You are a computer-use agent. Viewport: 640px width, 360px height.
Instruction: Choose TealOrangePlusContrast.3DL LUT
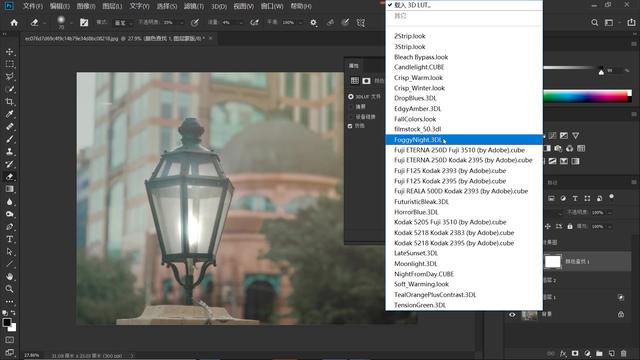464,294
